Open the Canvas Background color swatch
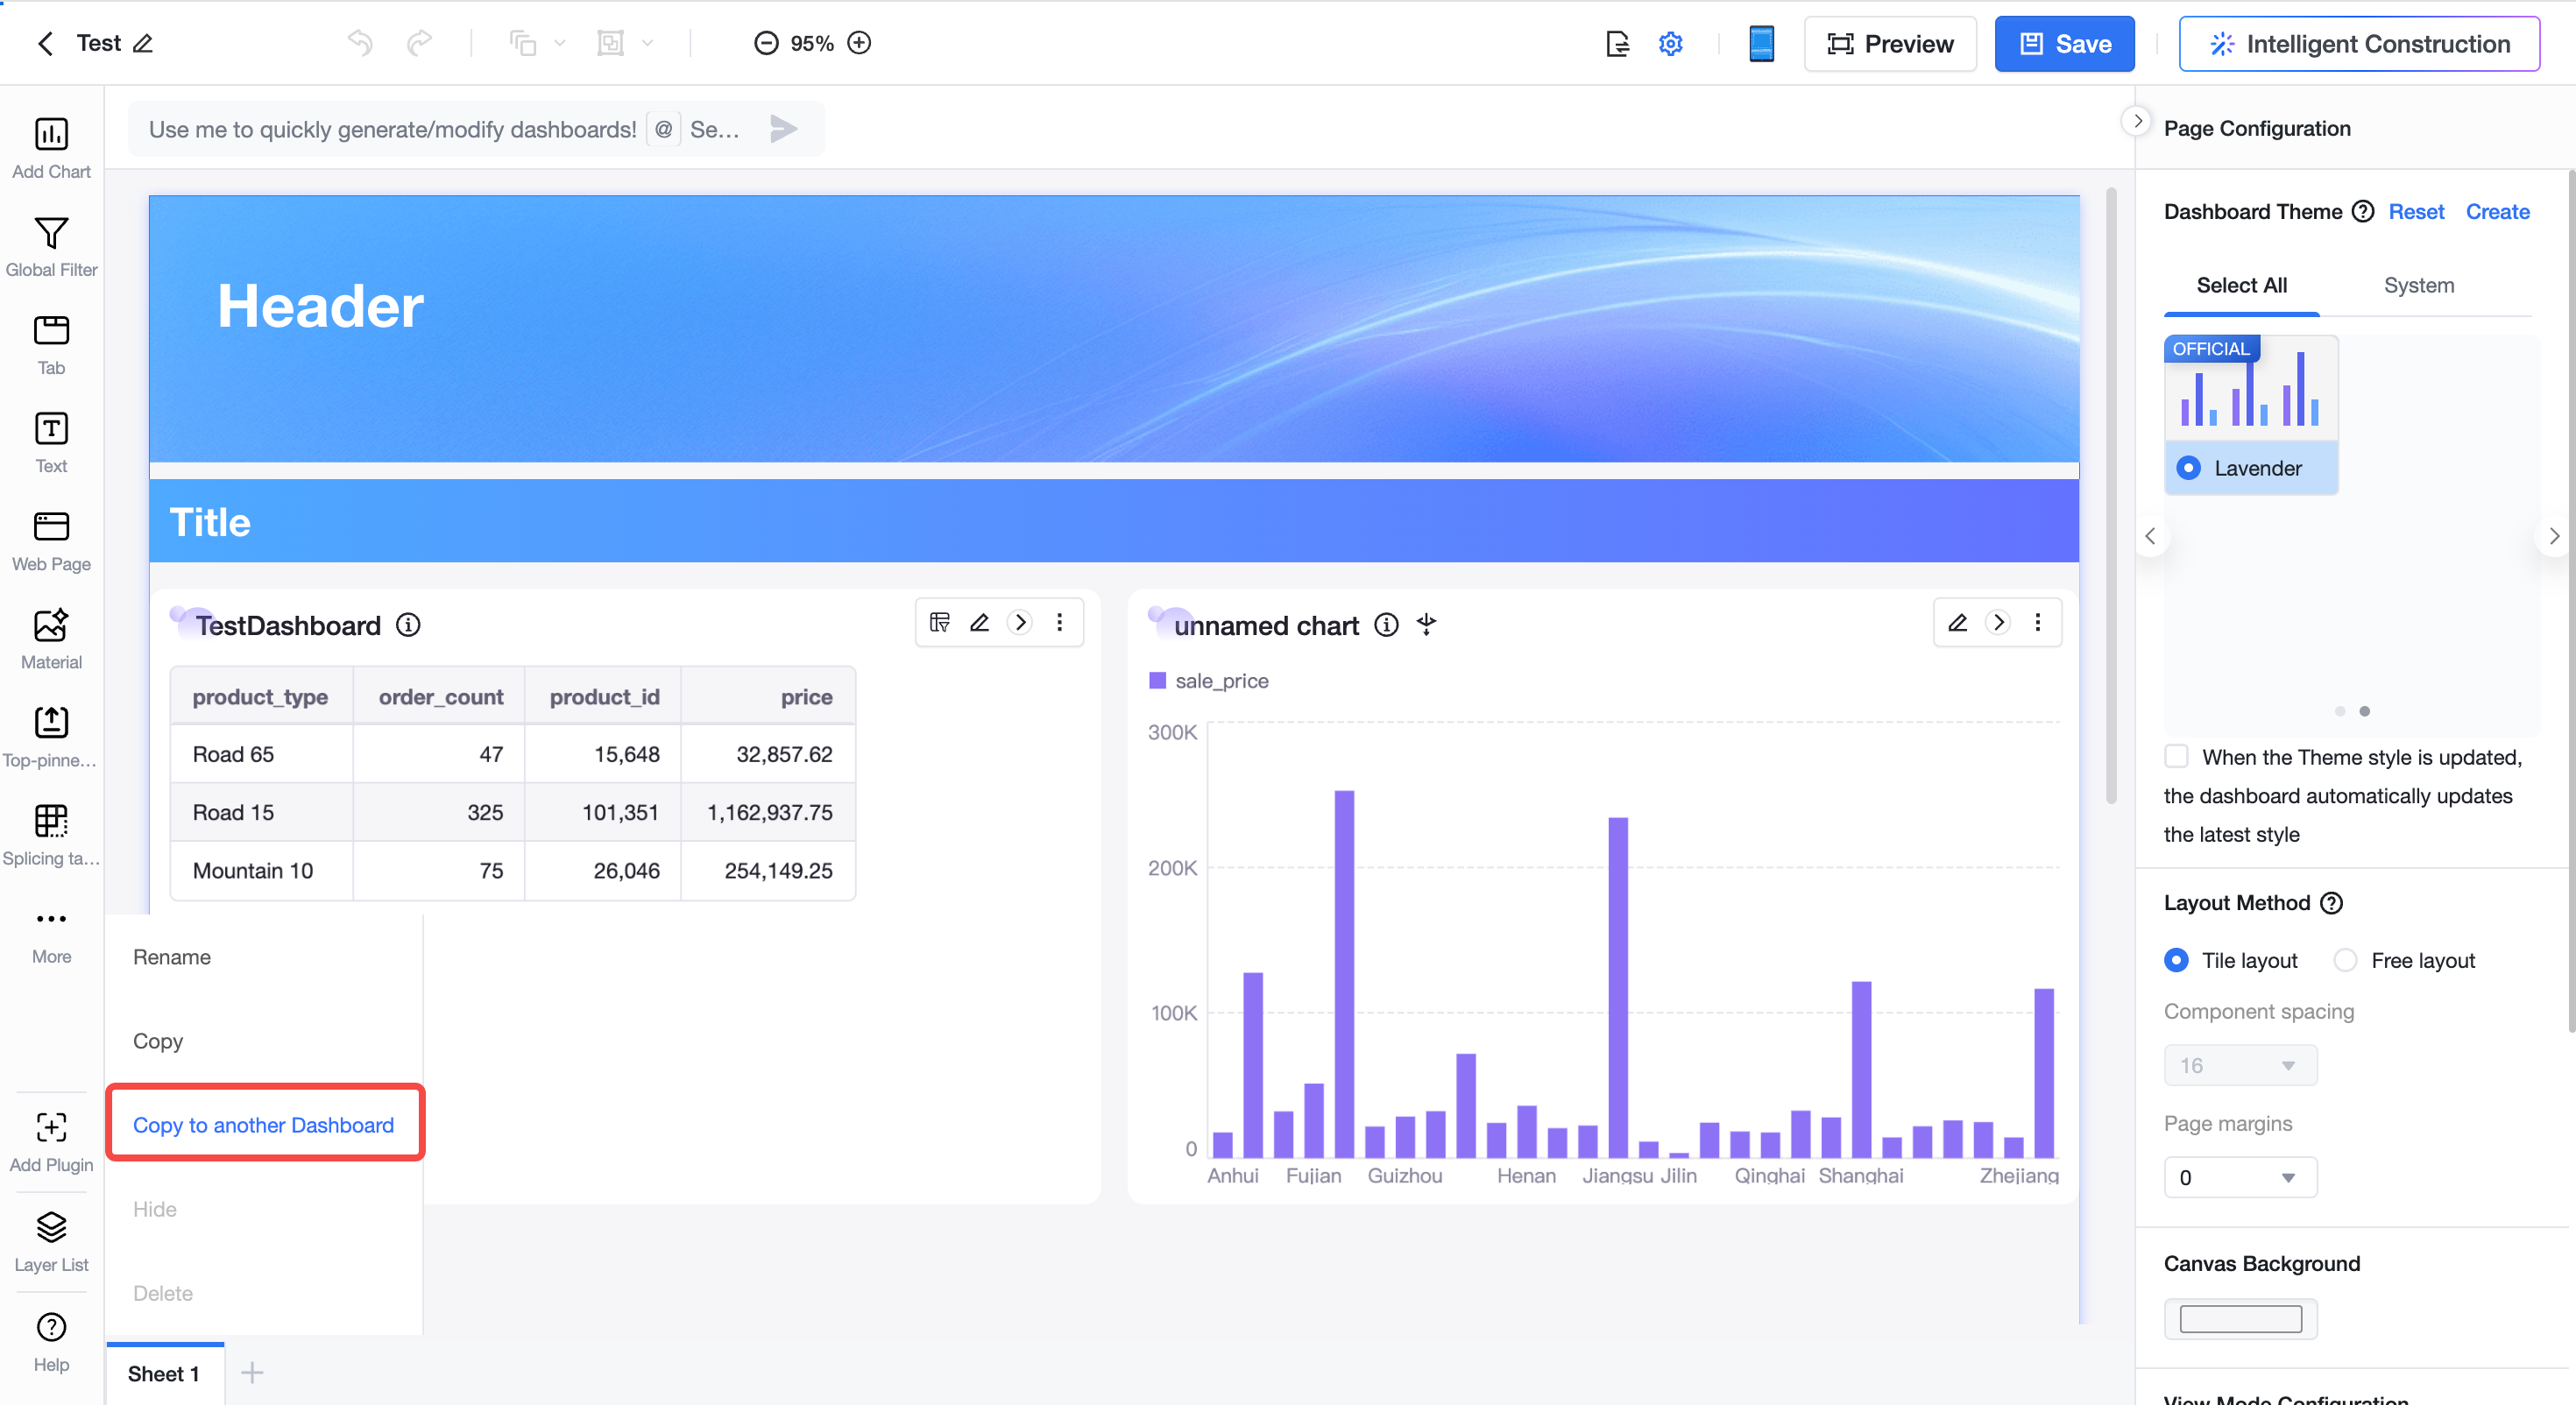 (2240, 1319)
